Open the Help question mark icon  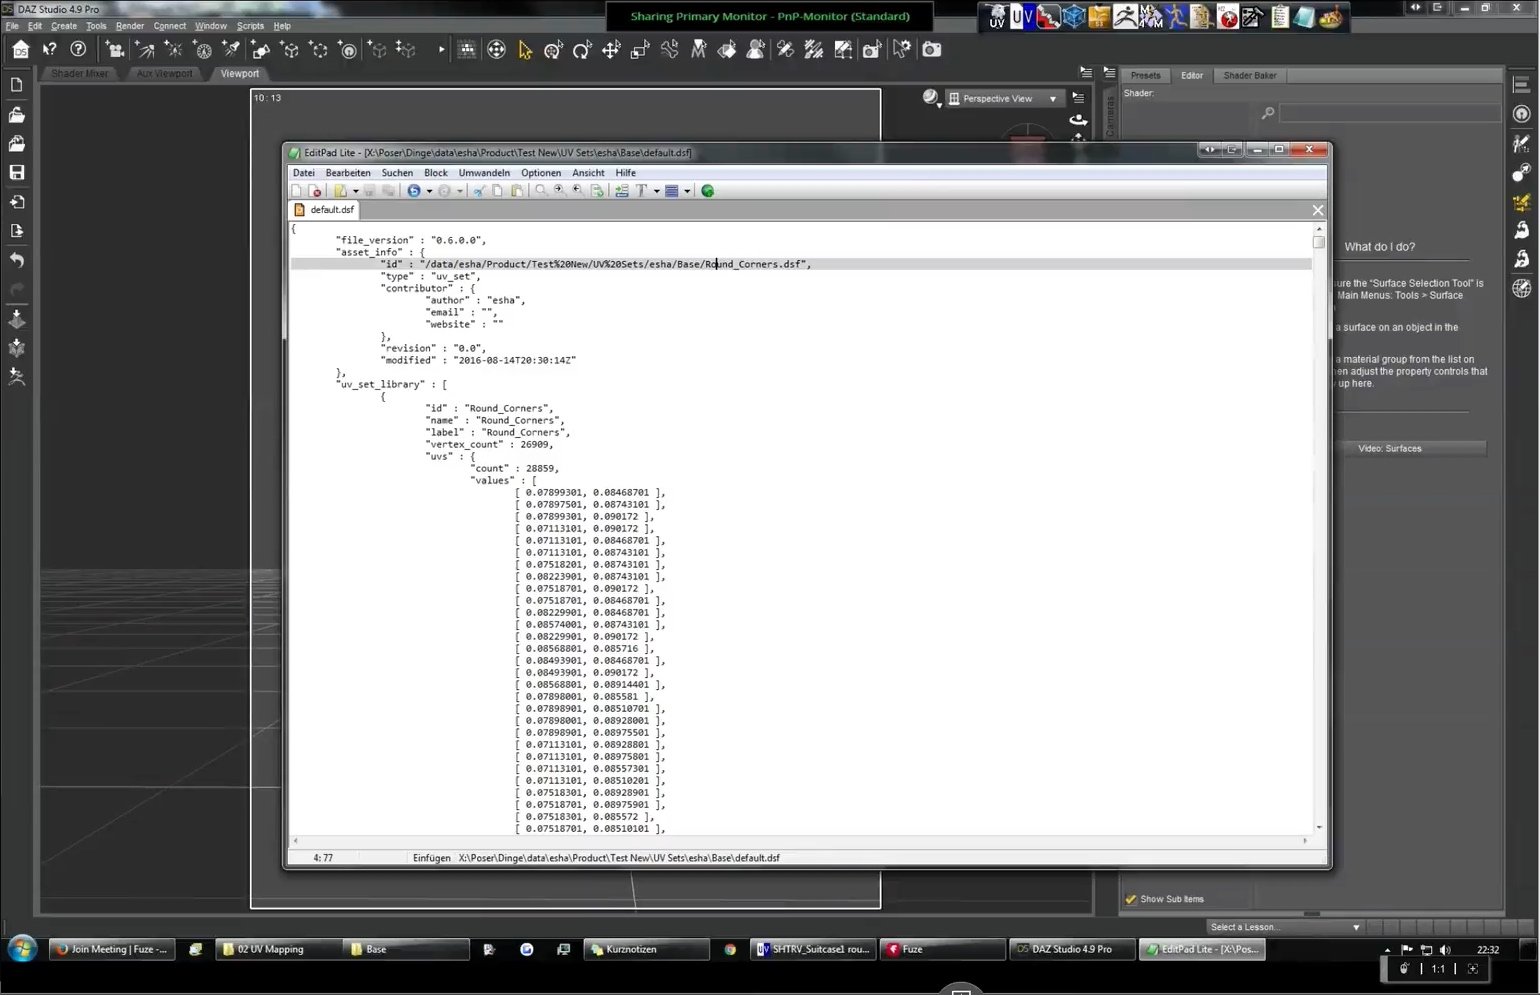click(78, 49)
